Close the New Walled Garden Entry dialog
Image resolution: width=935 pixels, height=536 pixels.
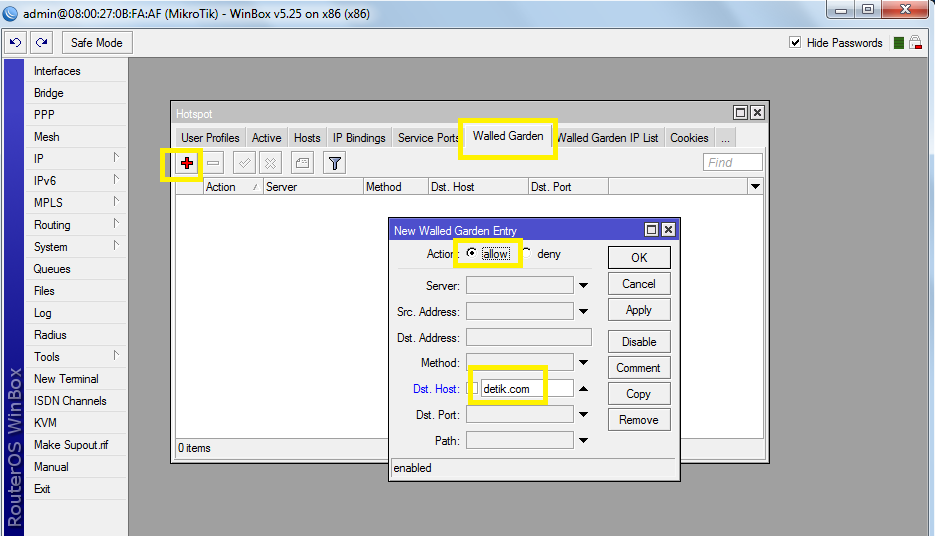point(669,230)
